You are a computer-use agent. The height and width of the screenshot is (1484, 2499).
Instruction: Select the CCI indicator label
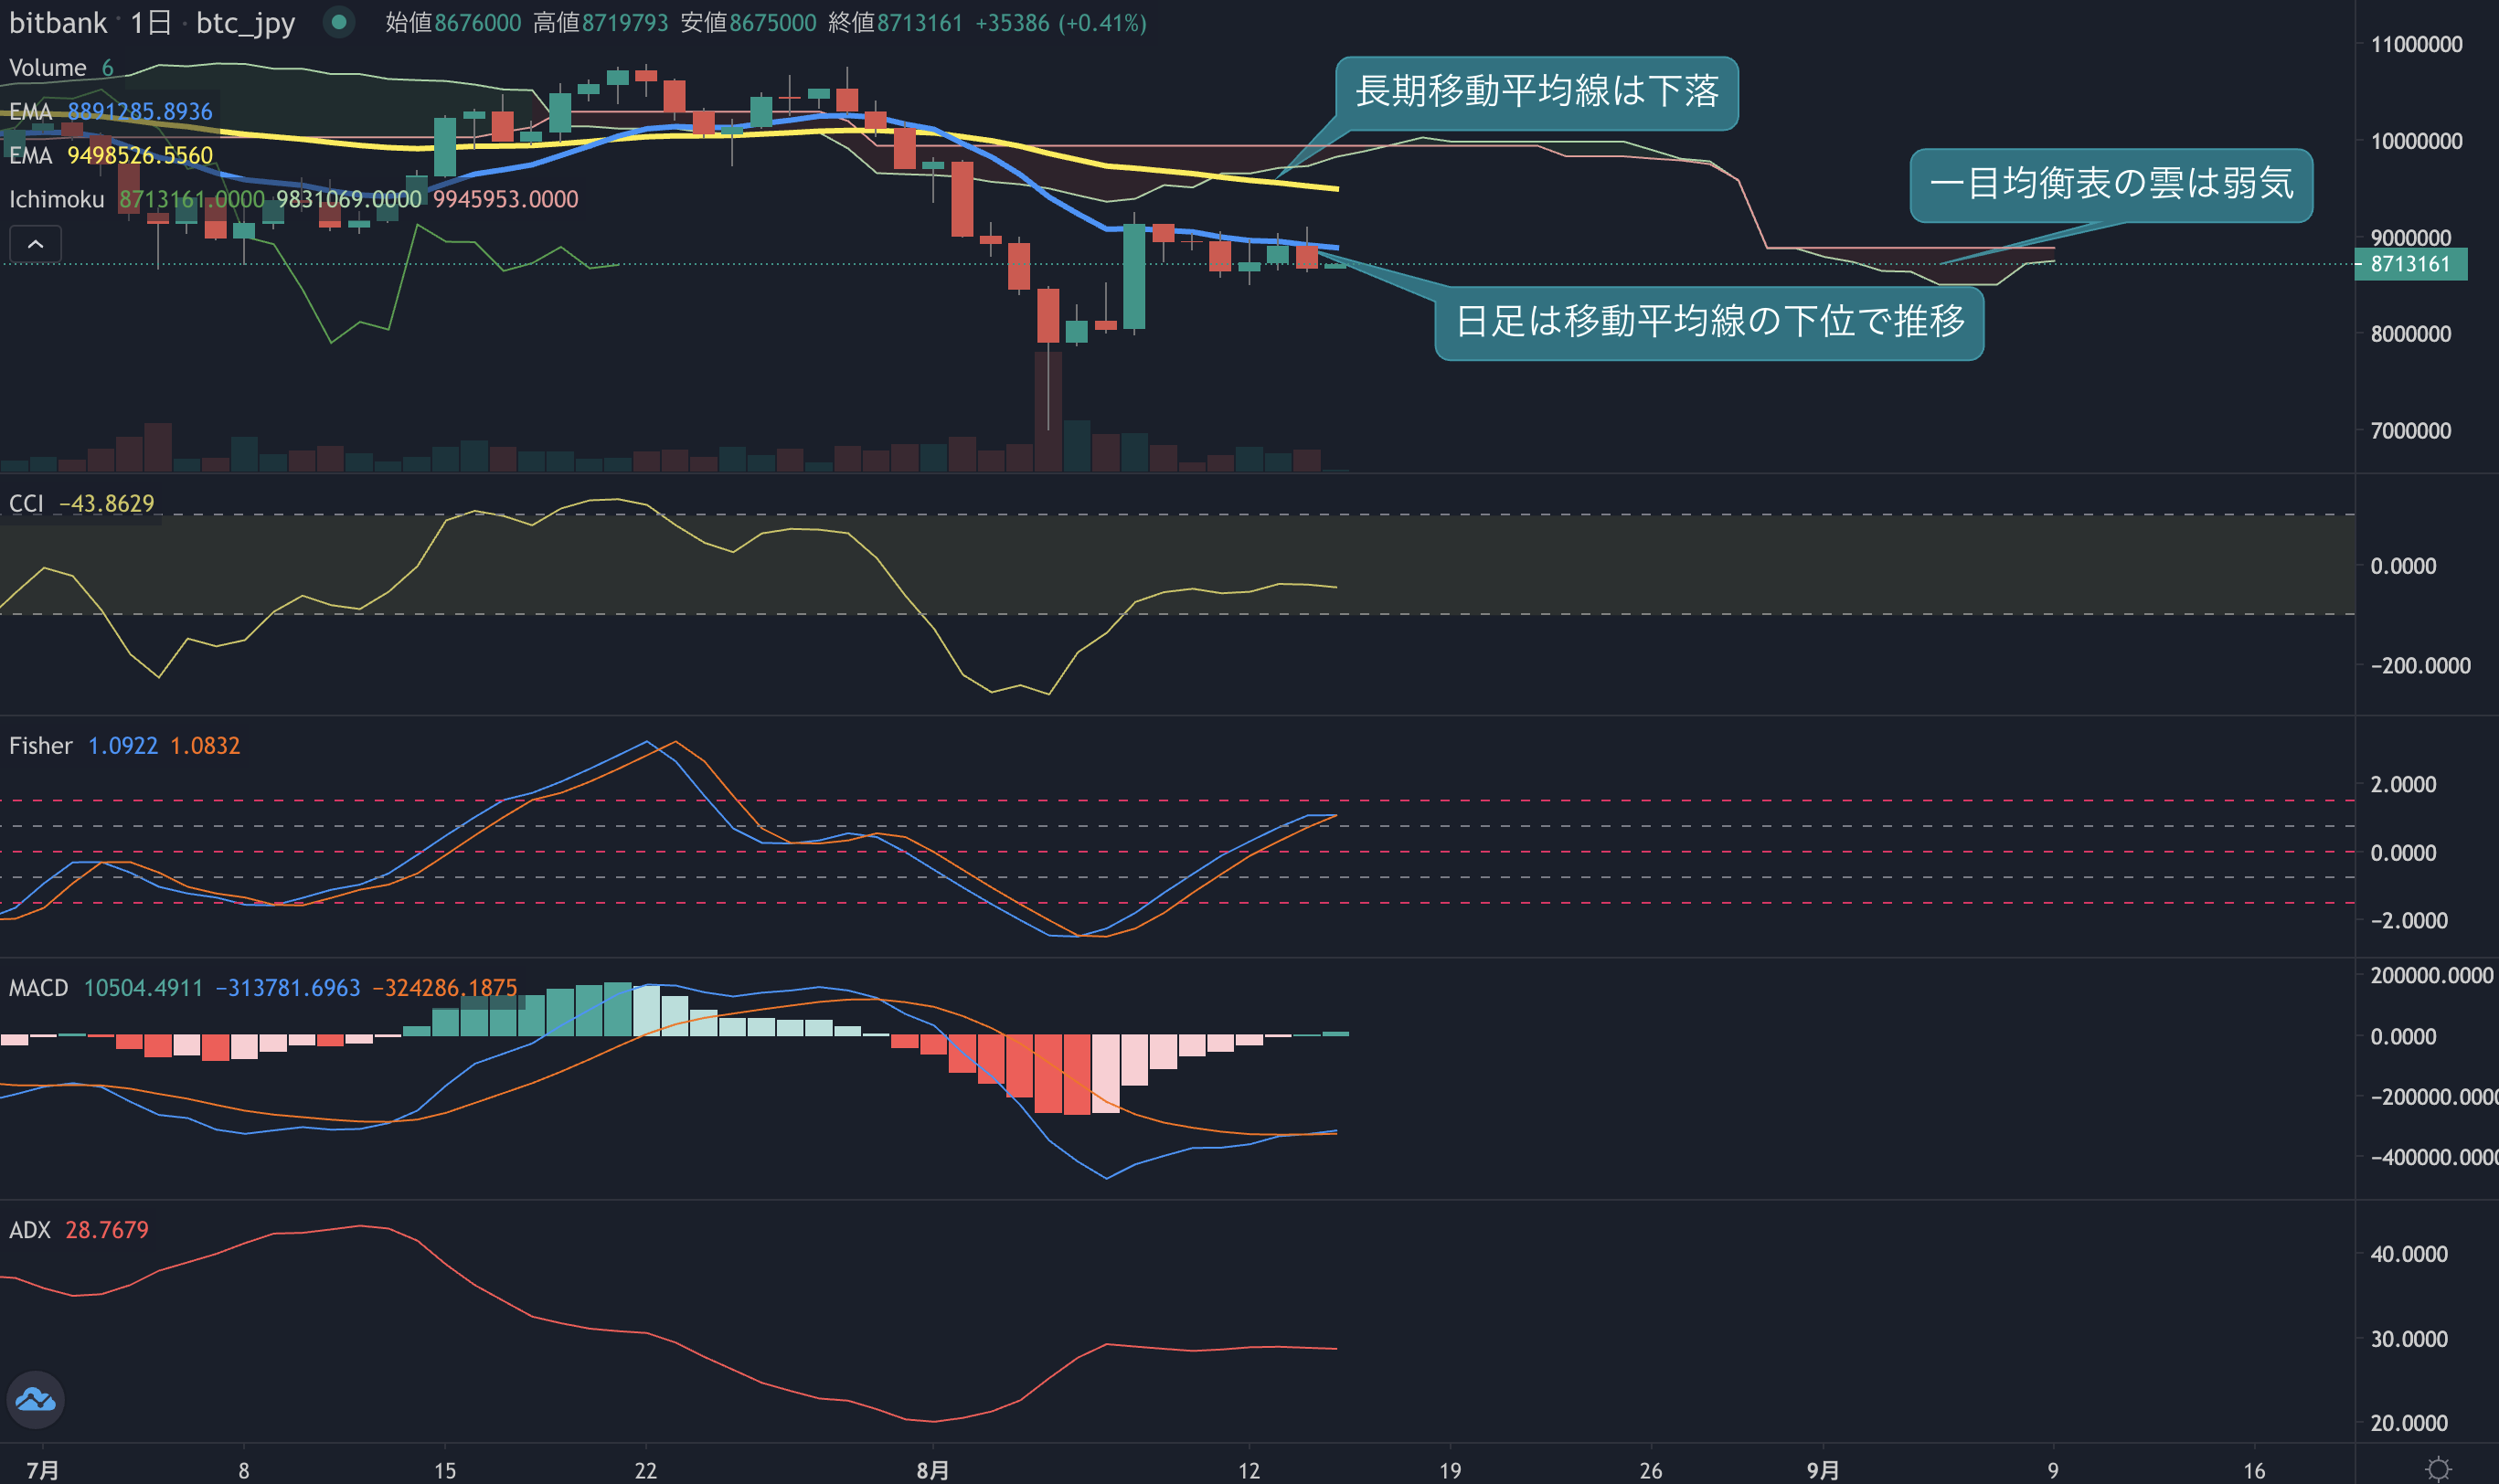(x=26, y=504)
